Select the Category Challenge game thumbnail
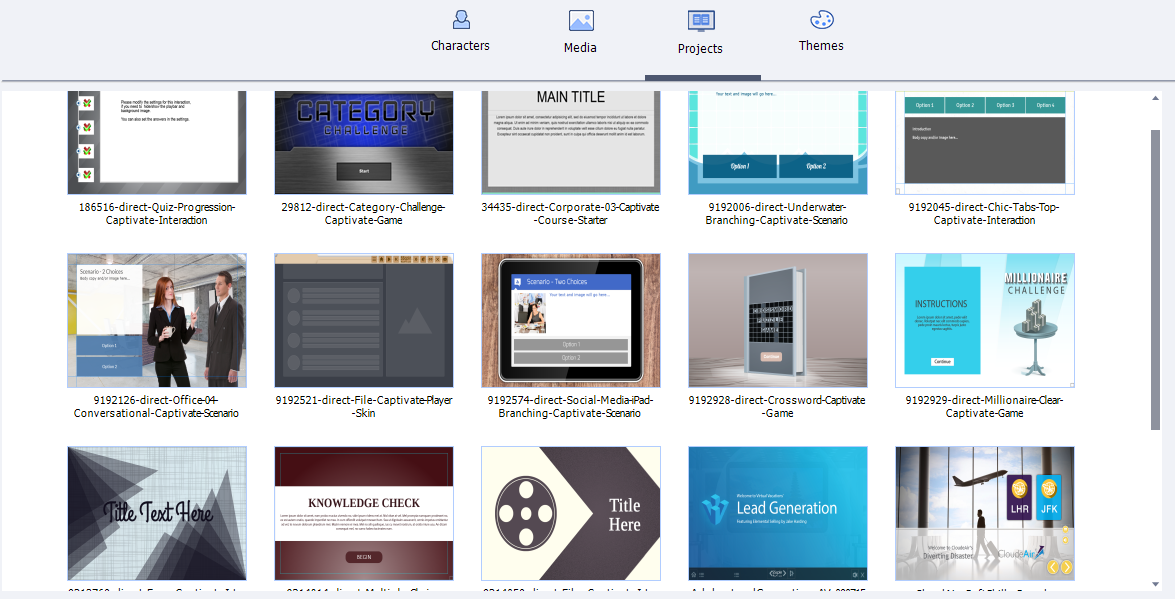The width and height of the screenshot is (1175, 599). [x=364, y=142]
